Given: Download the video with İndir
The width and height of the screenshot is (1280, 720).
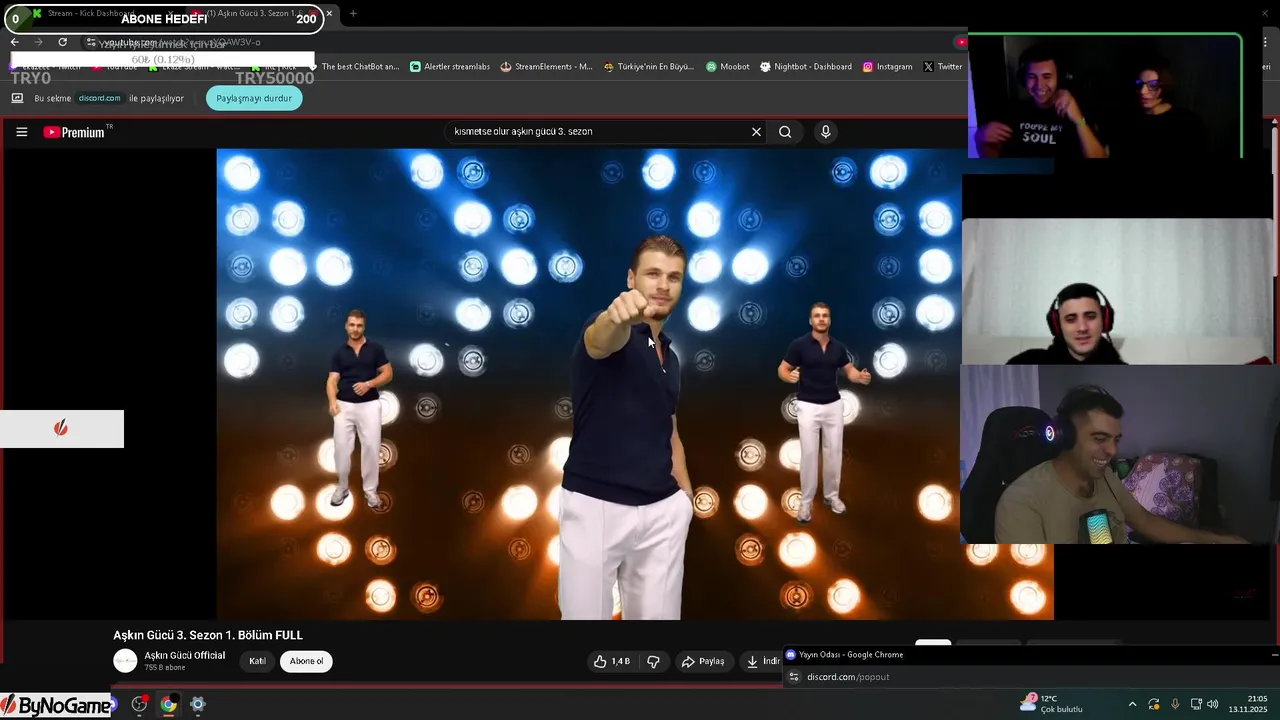Looking at the screenshot, I should tap(762, 661).
